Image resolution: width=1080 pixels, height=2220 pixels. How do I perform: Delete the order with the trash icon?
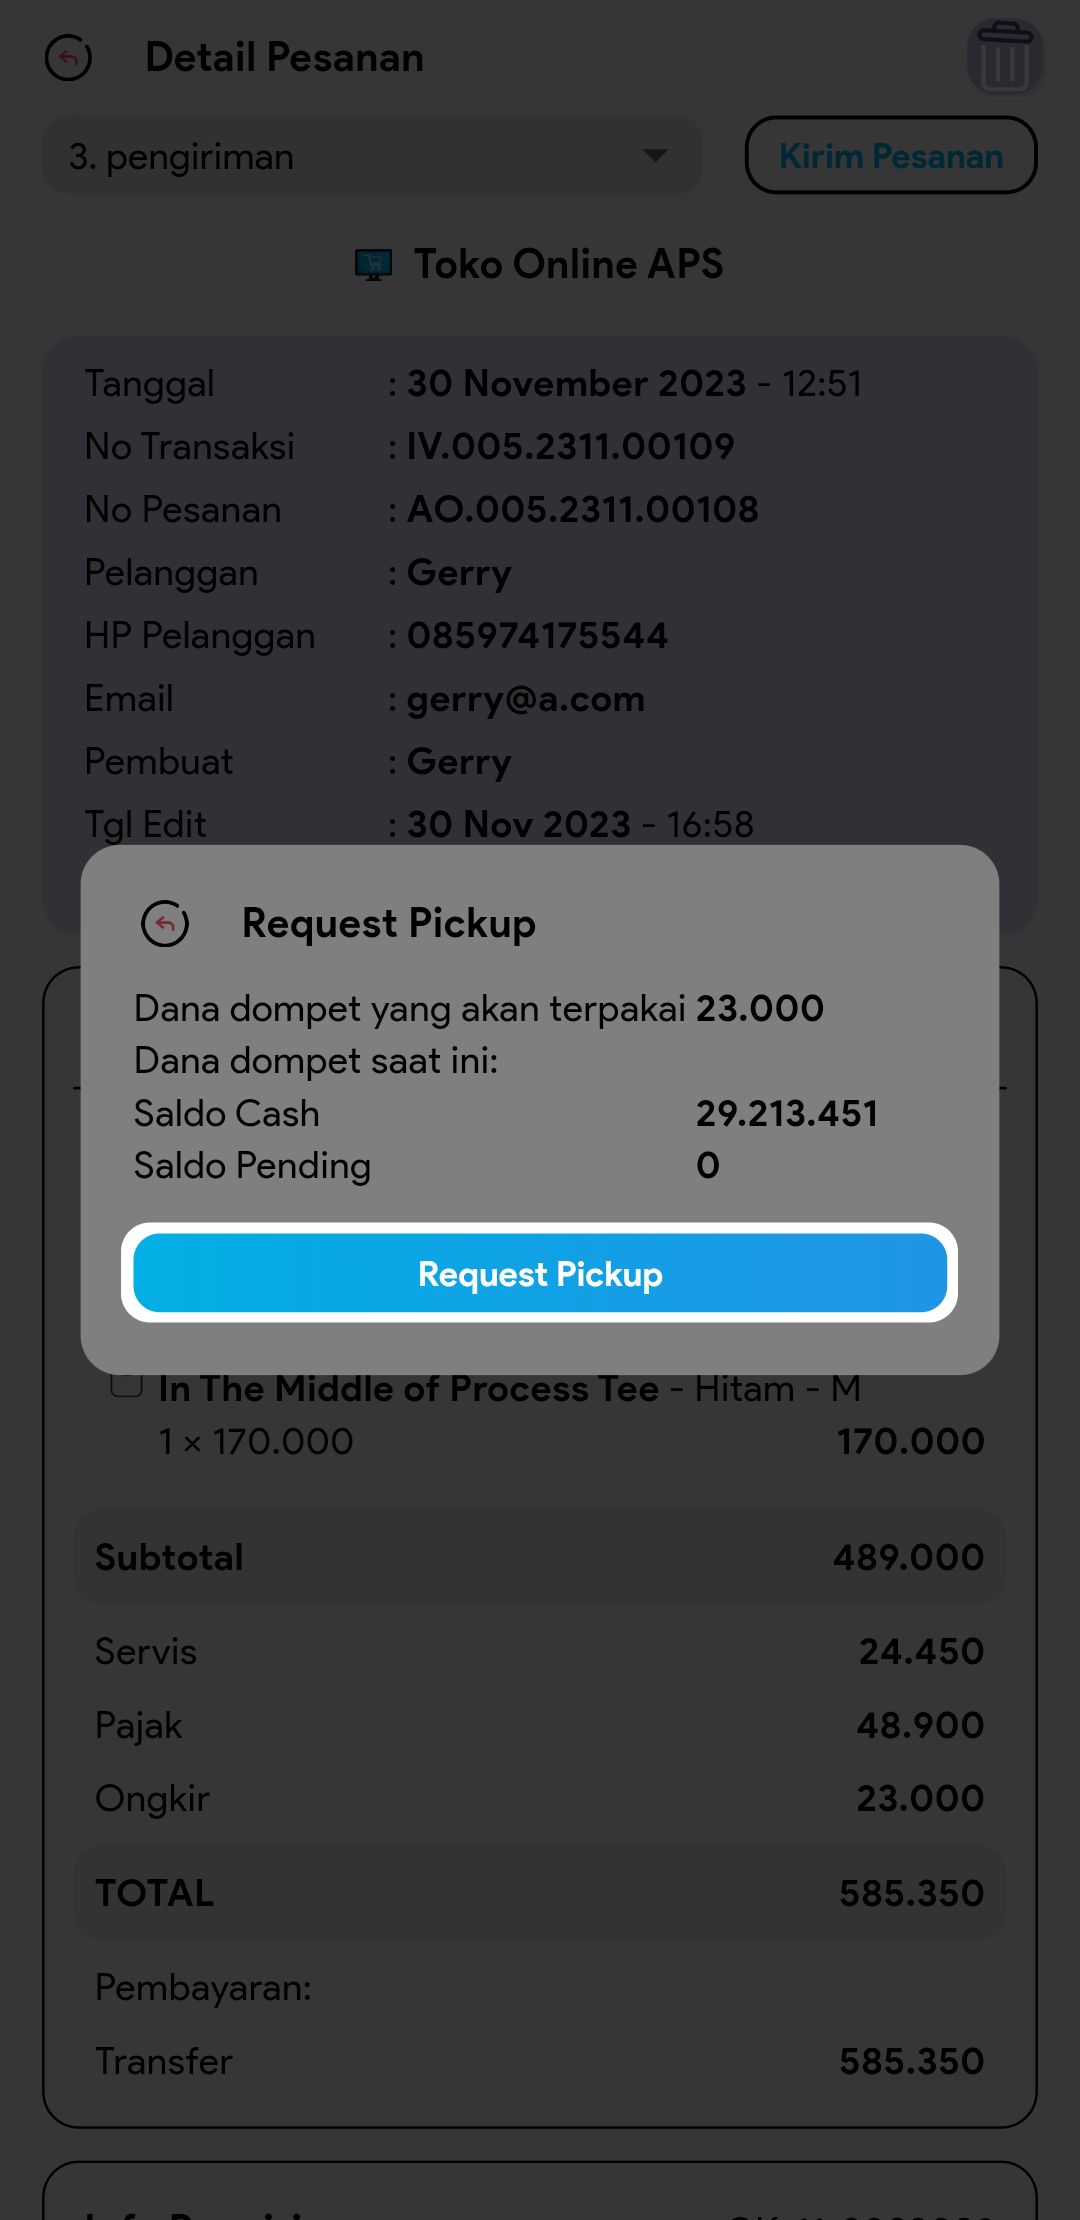(x=1004, y=58)
